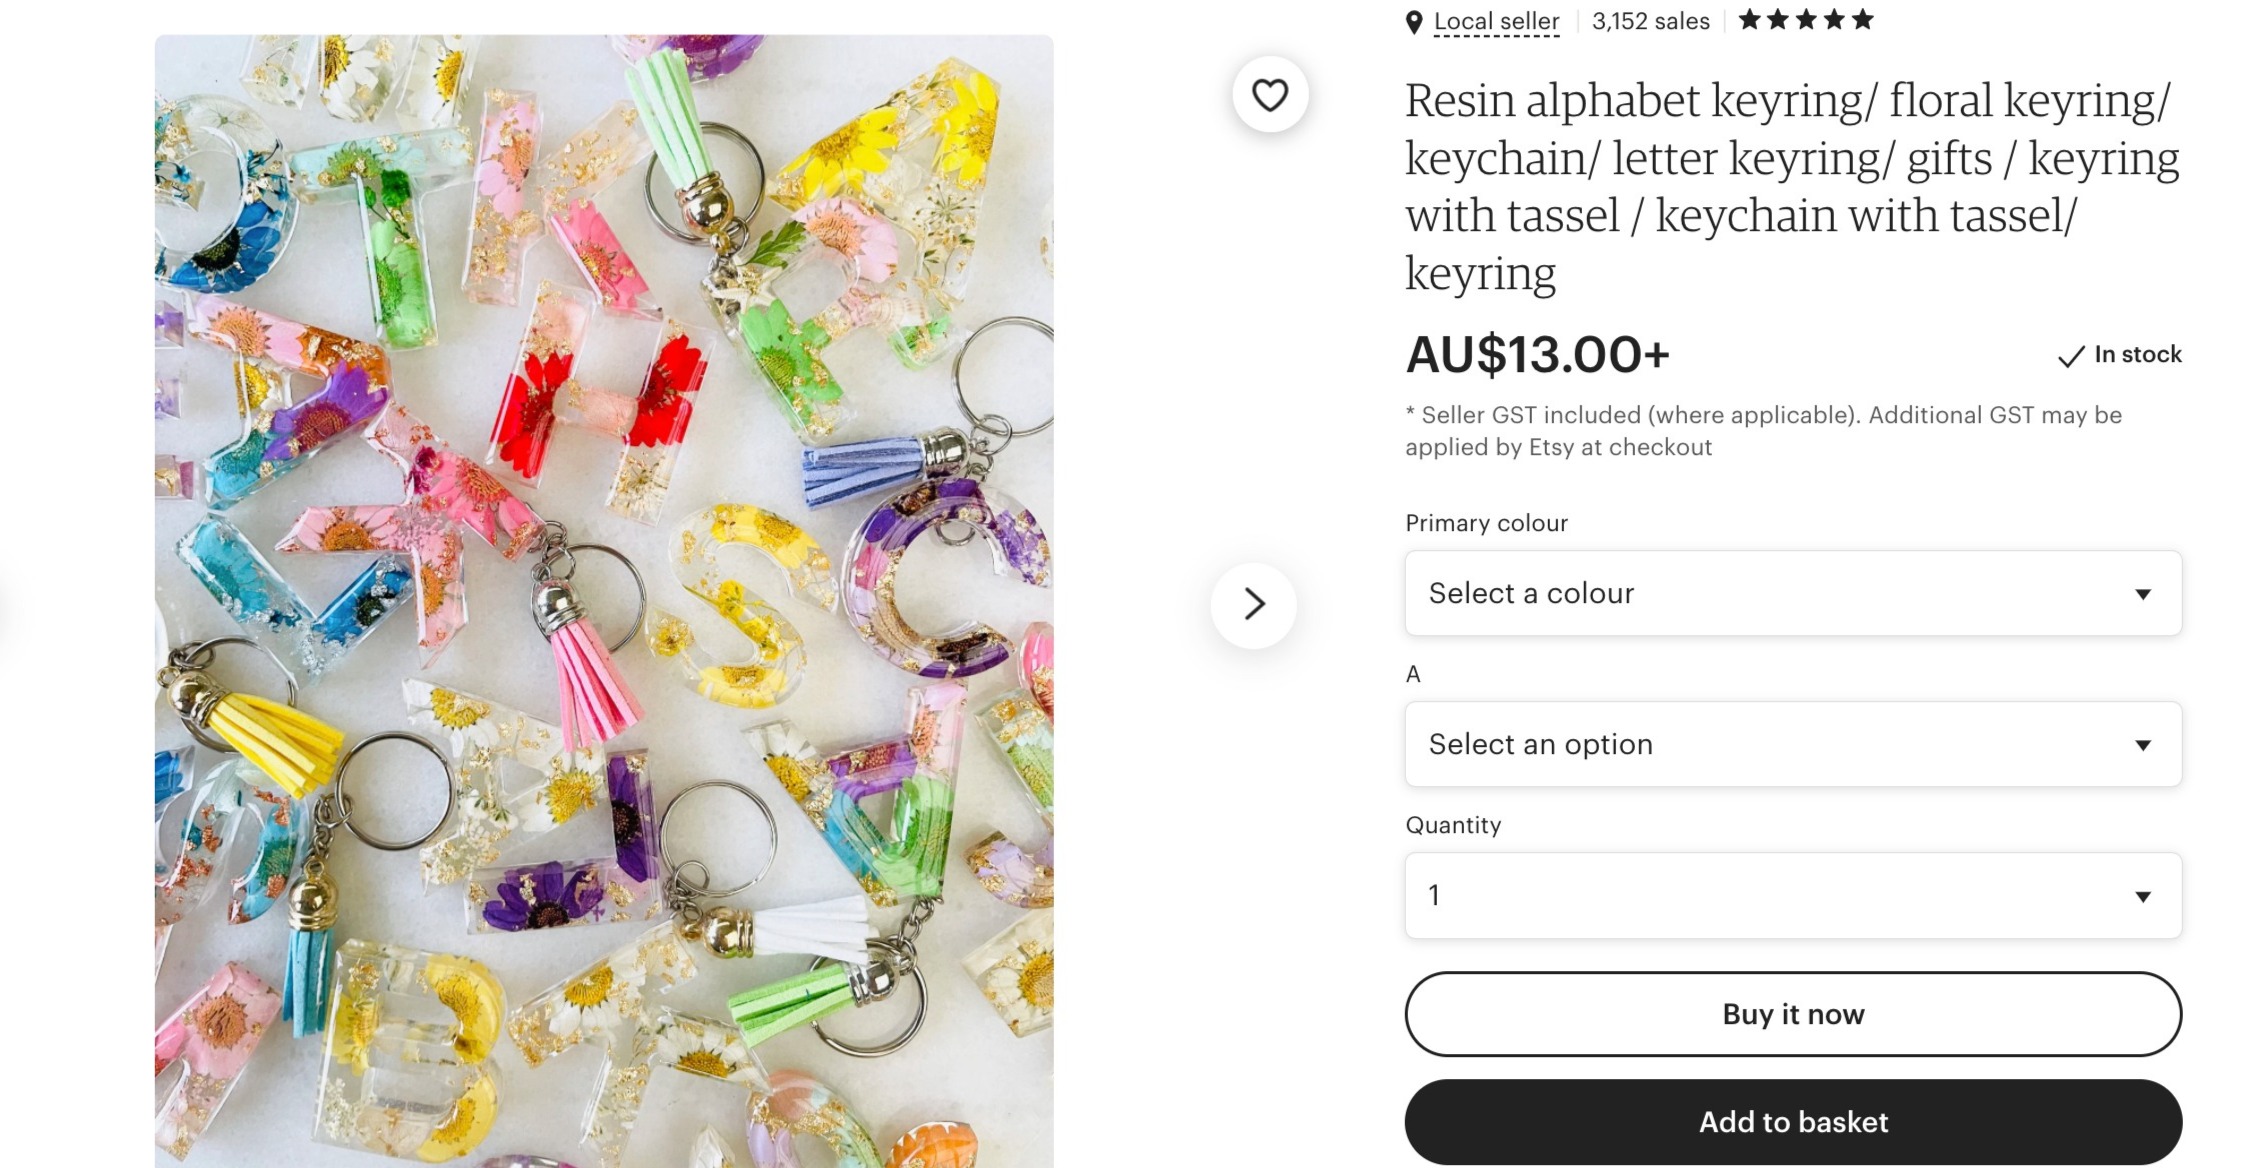The width and height of the screenshot is (2267, 1168).
Task: Click the Buy it now button
Action: 1793,1014
